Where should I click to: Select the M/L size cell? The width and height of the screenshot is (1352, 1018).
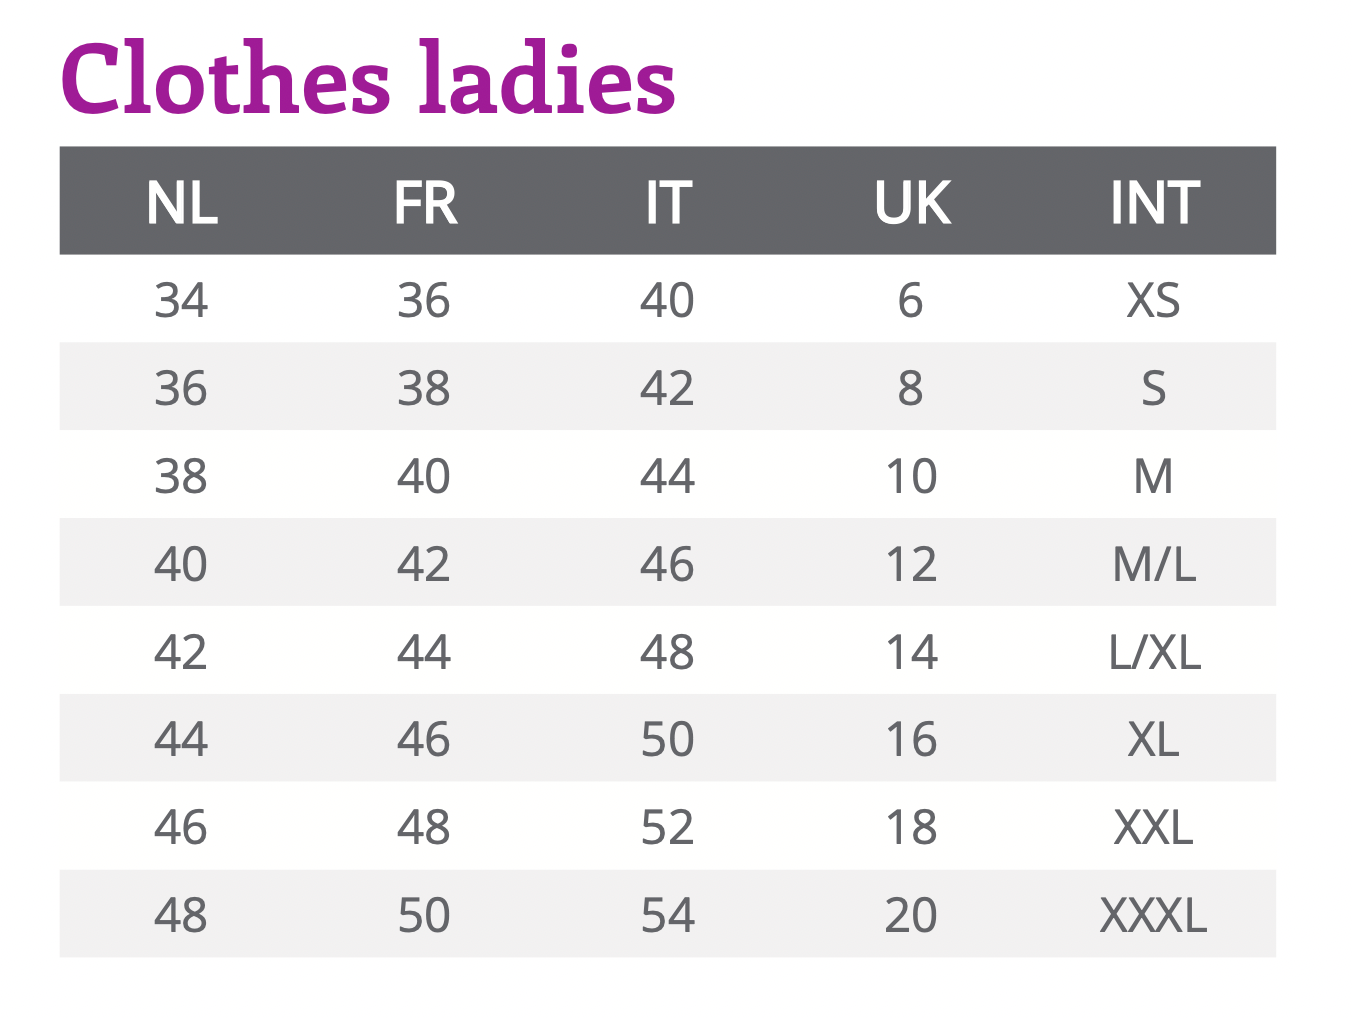coord(1154,564)
